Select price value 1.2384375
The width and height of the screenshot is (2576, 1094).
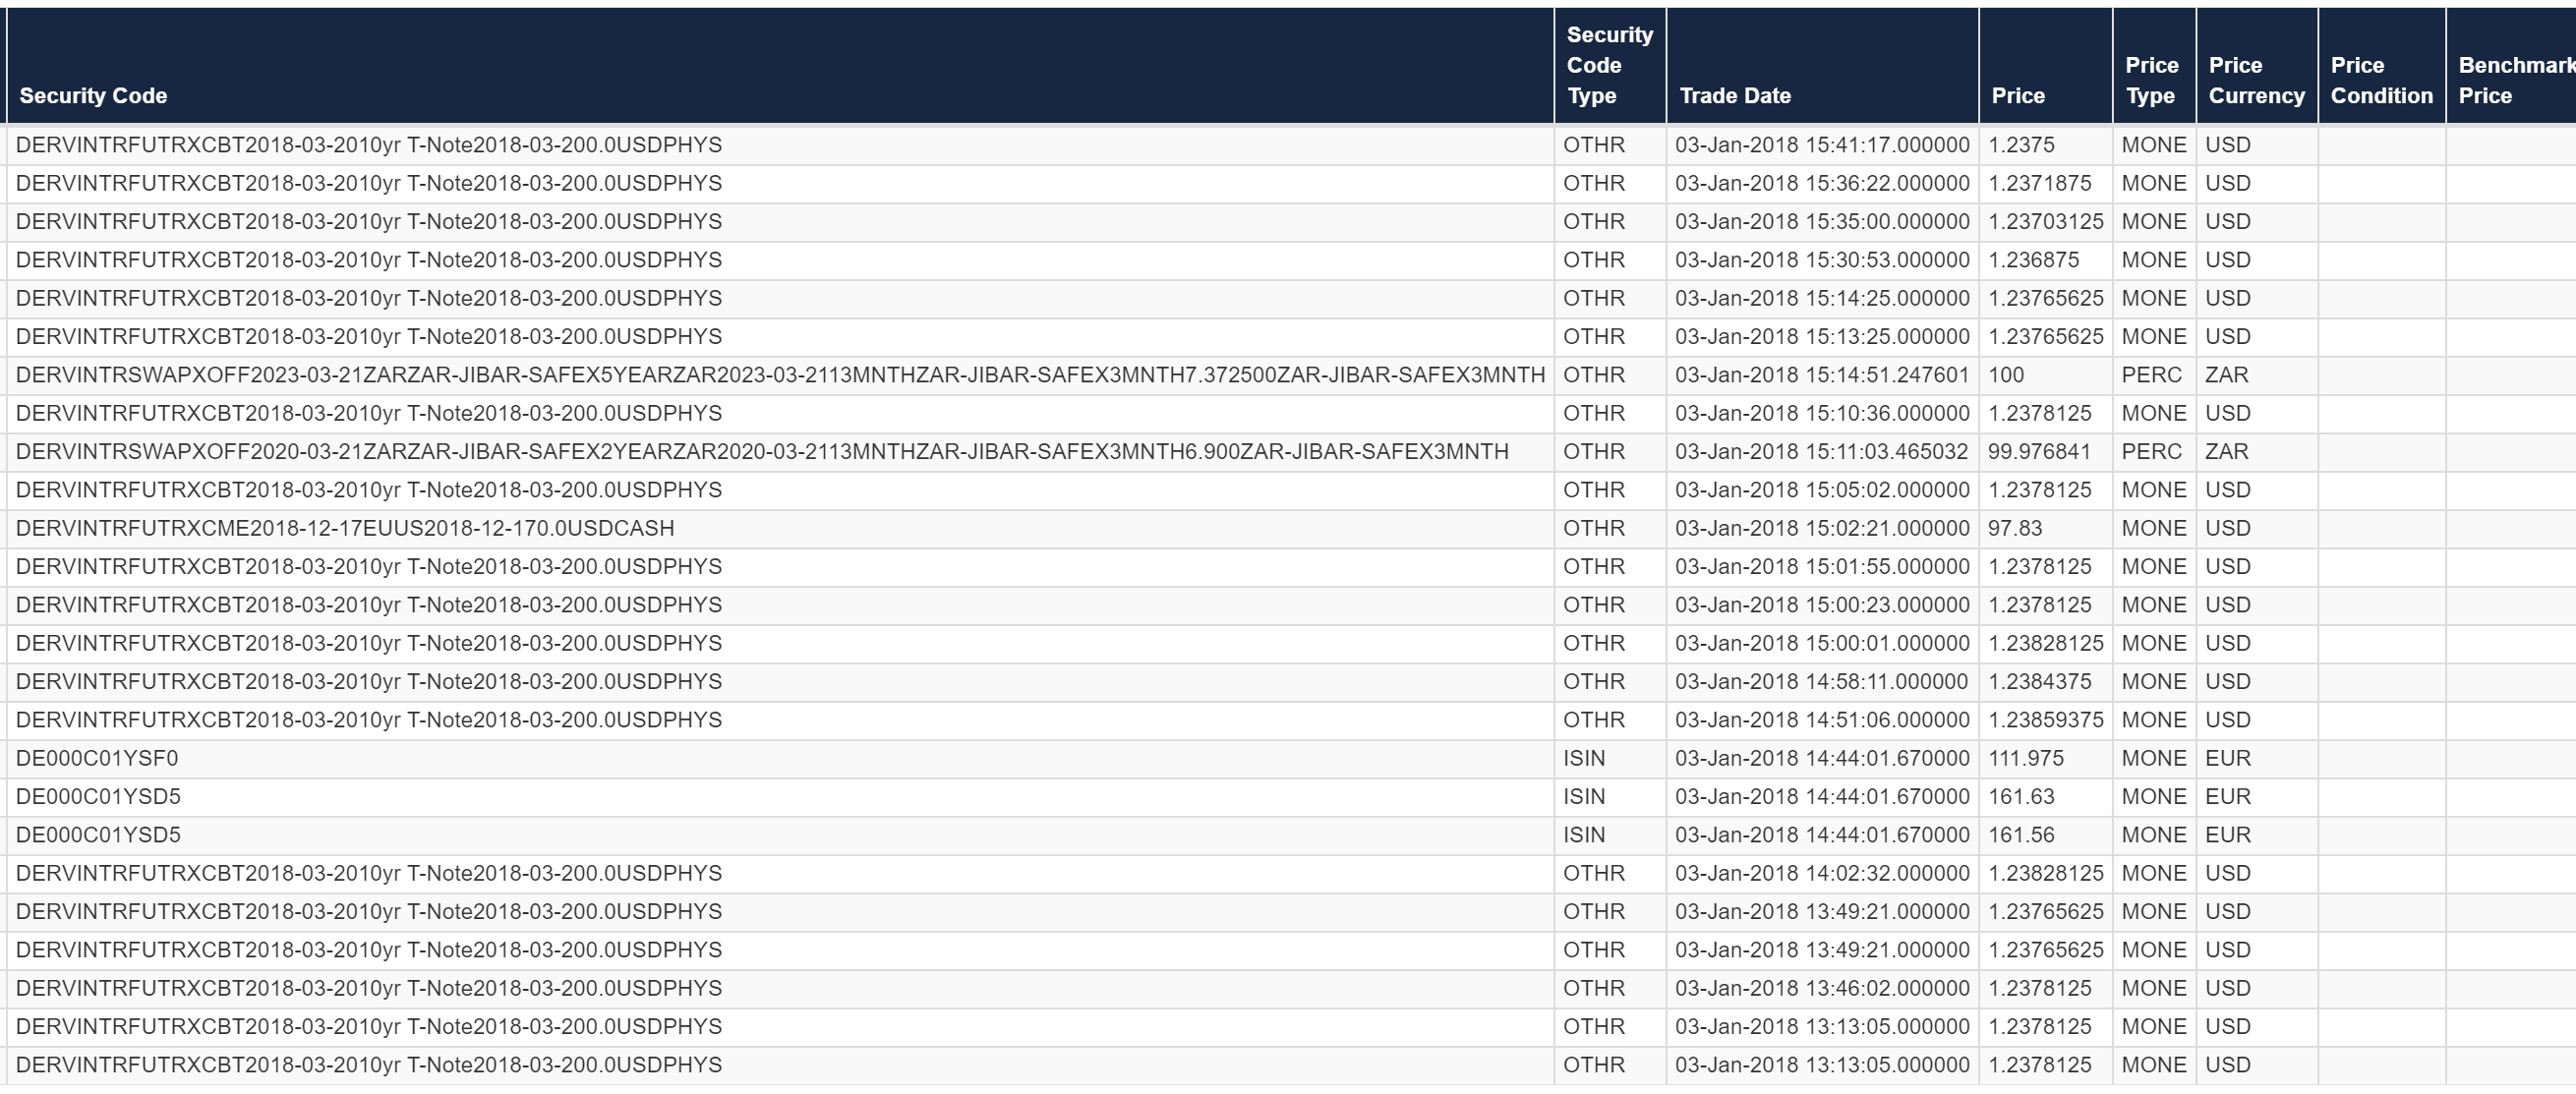pos(2039,682)
